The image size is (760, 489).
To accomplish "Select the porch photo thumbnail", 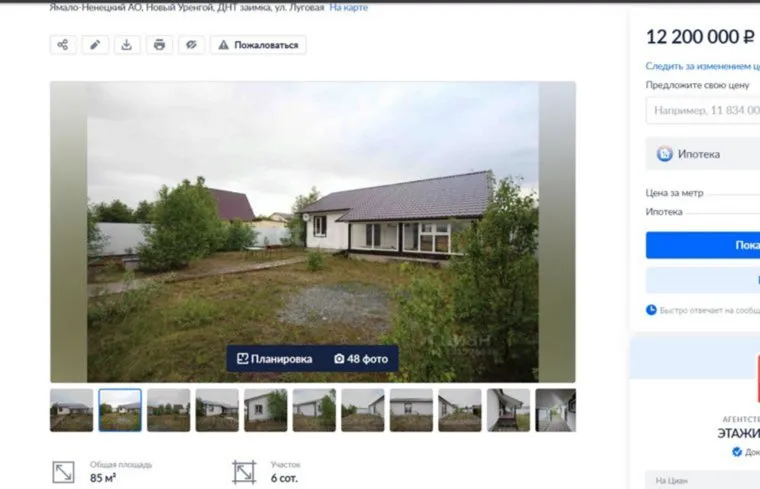I will click(x=508, y=410).
